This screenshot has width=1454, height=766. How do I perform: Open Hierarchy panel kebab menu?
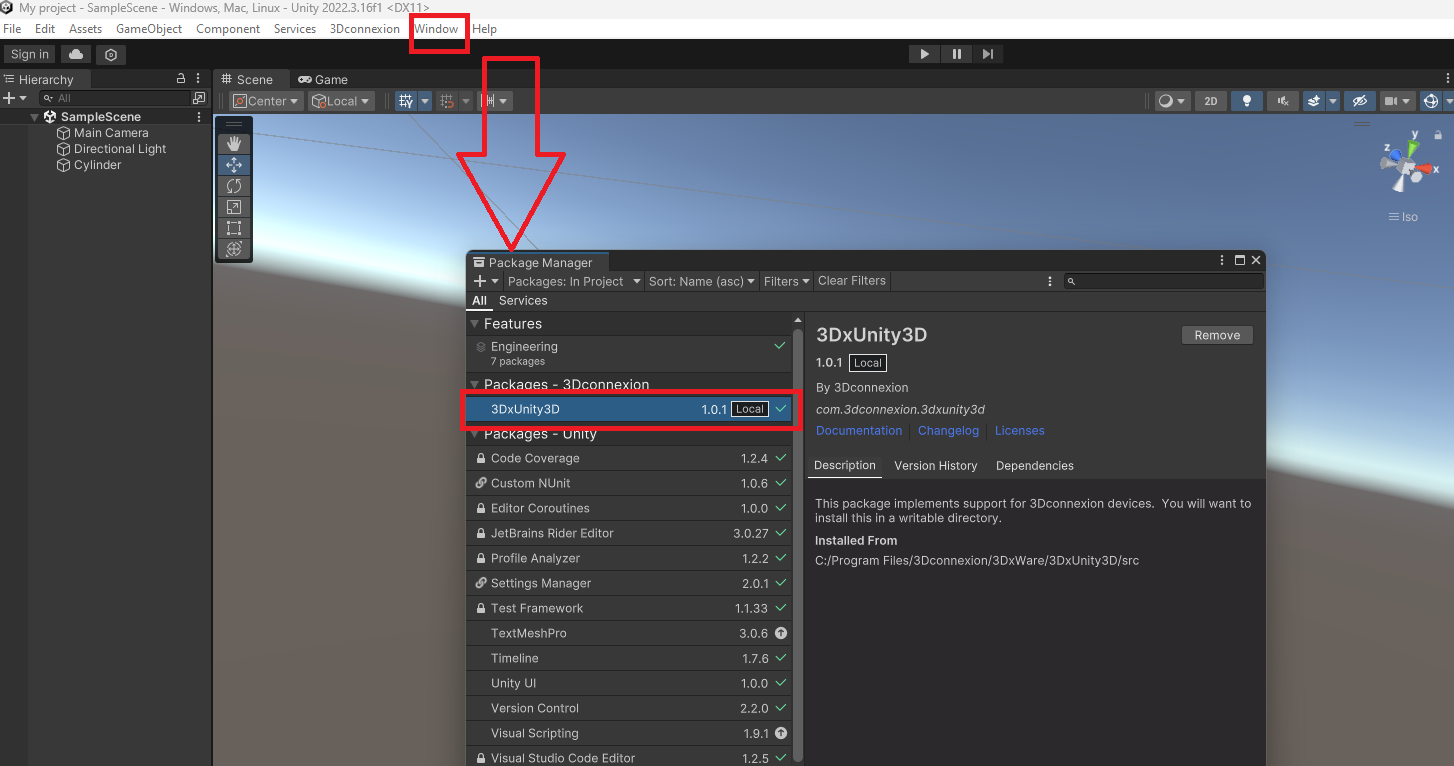198,78
